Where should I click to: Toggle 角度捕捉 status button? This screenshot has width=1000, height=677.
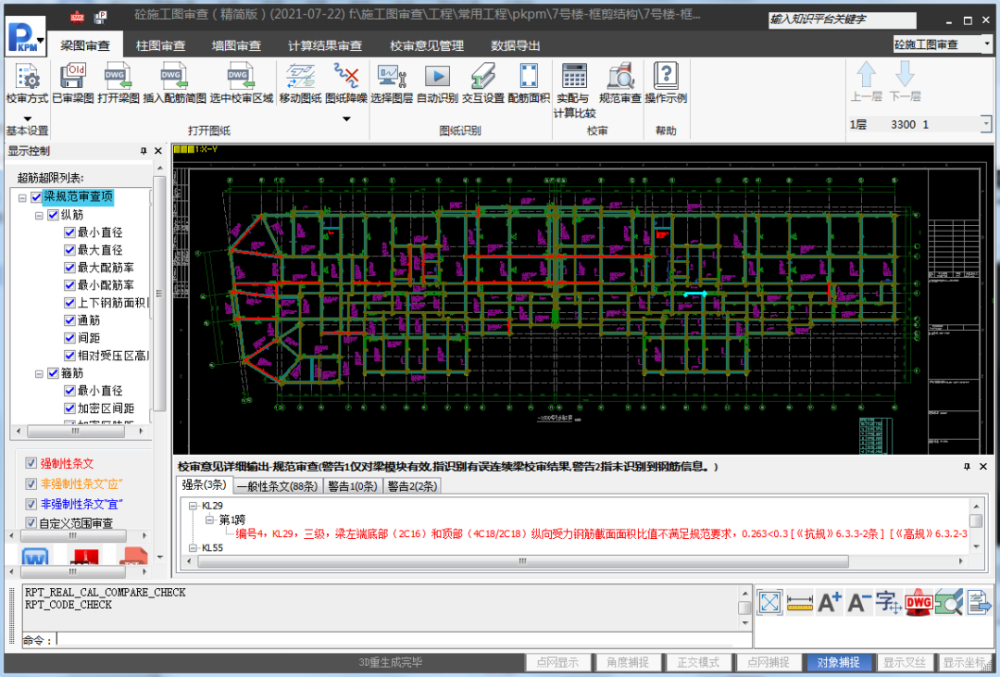(x=628, y=662)
